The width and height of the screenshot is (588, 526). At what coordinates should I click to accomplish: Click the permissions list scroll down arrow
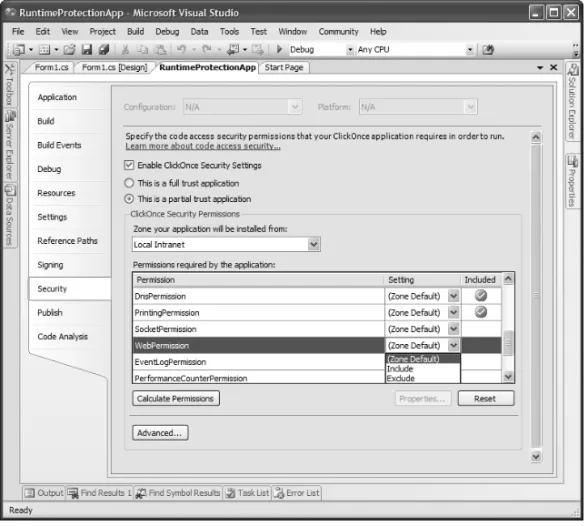[x=508, y=376]
